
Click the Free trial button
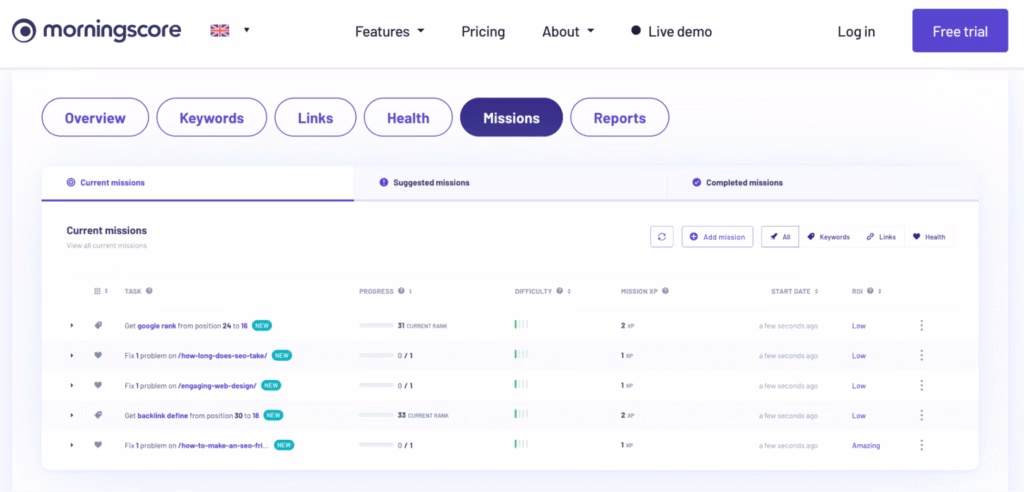tap(960, 31)
